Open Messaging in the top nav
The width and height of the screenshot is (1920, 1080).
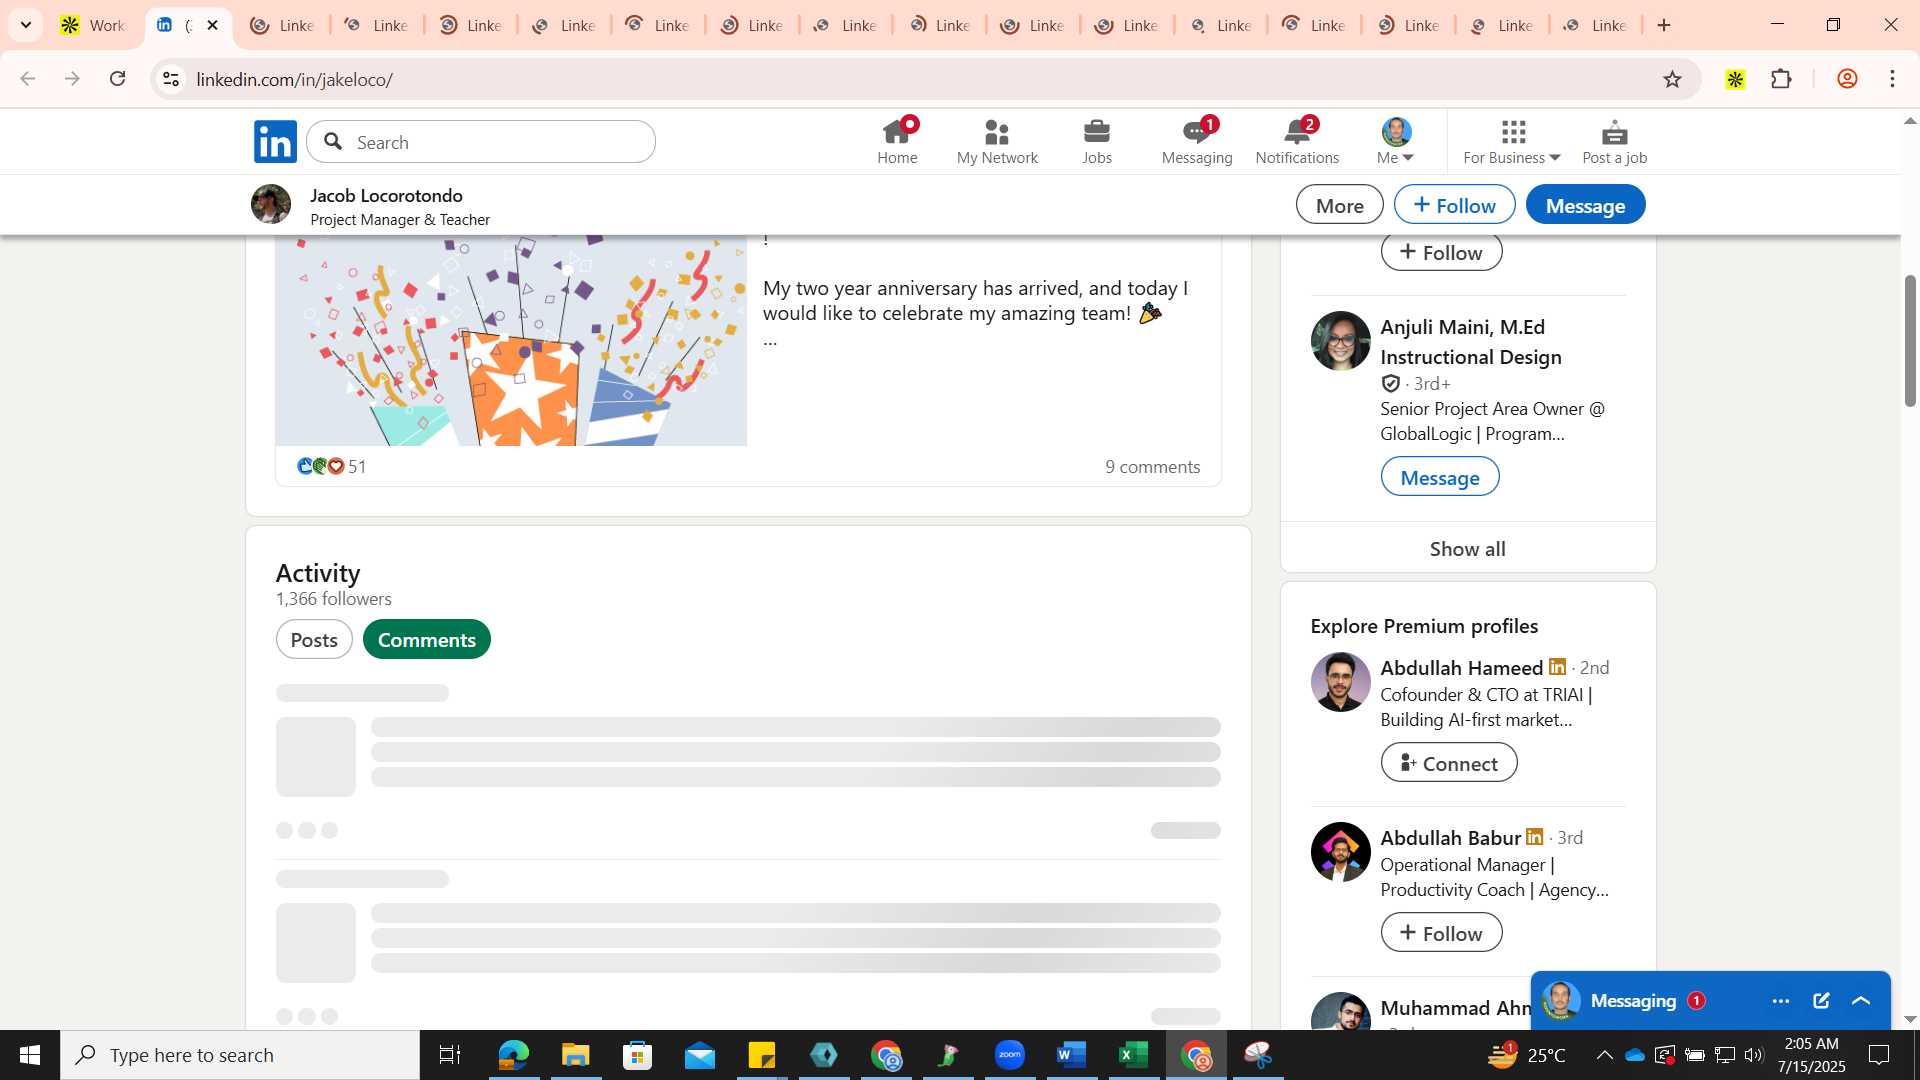tap(1197, 141)
